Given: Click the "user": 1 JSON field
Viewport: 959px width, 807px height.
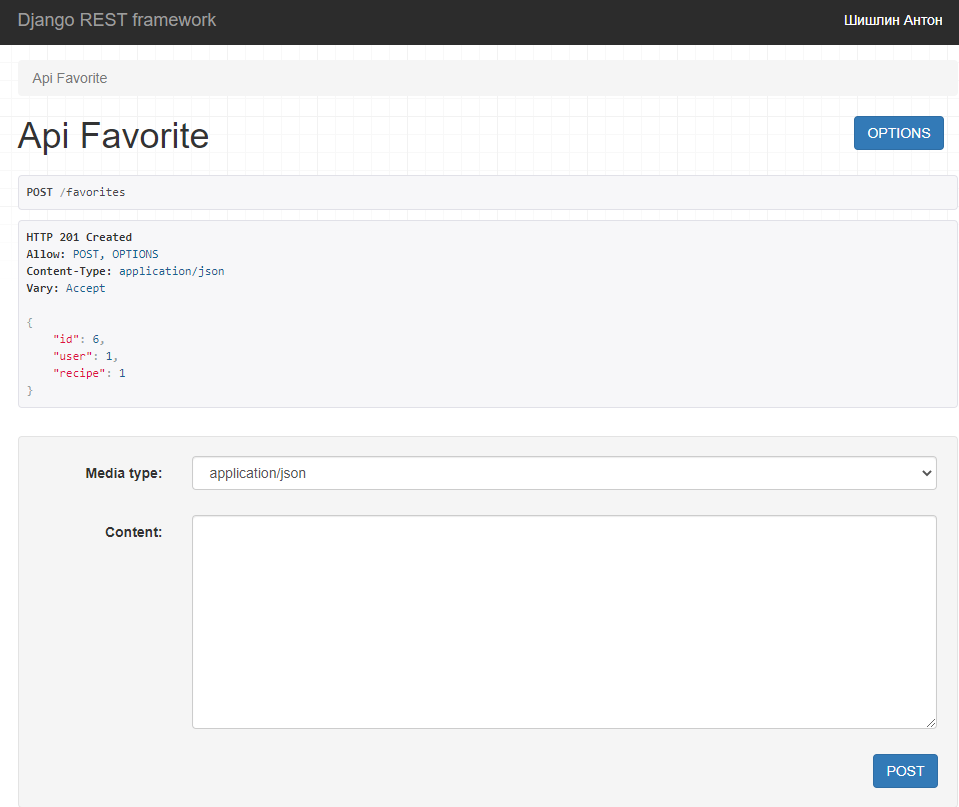Looking at the screenshot, I should [85, 356].
